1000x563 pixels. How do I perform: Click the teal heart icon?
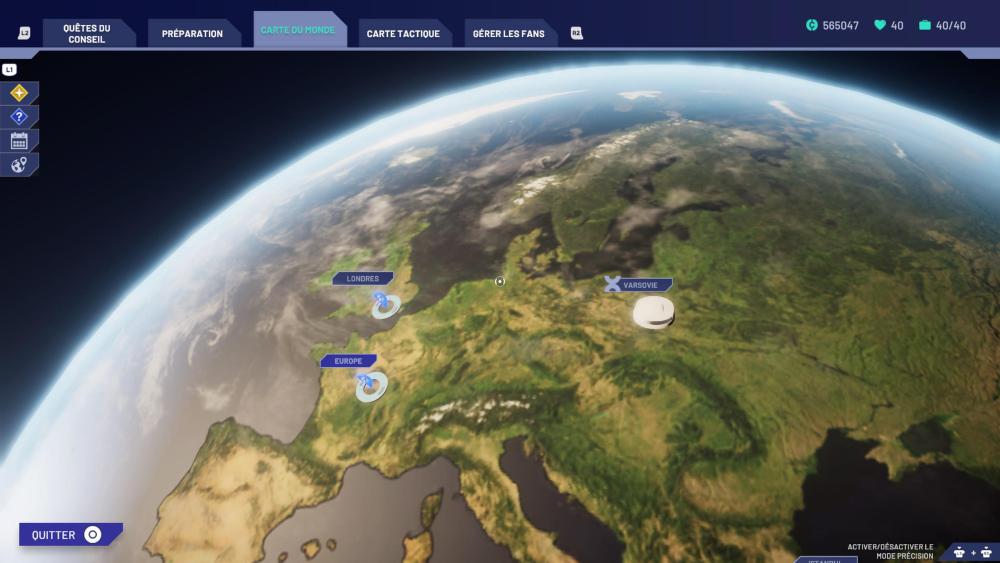(880, 25)
